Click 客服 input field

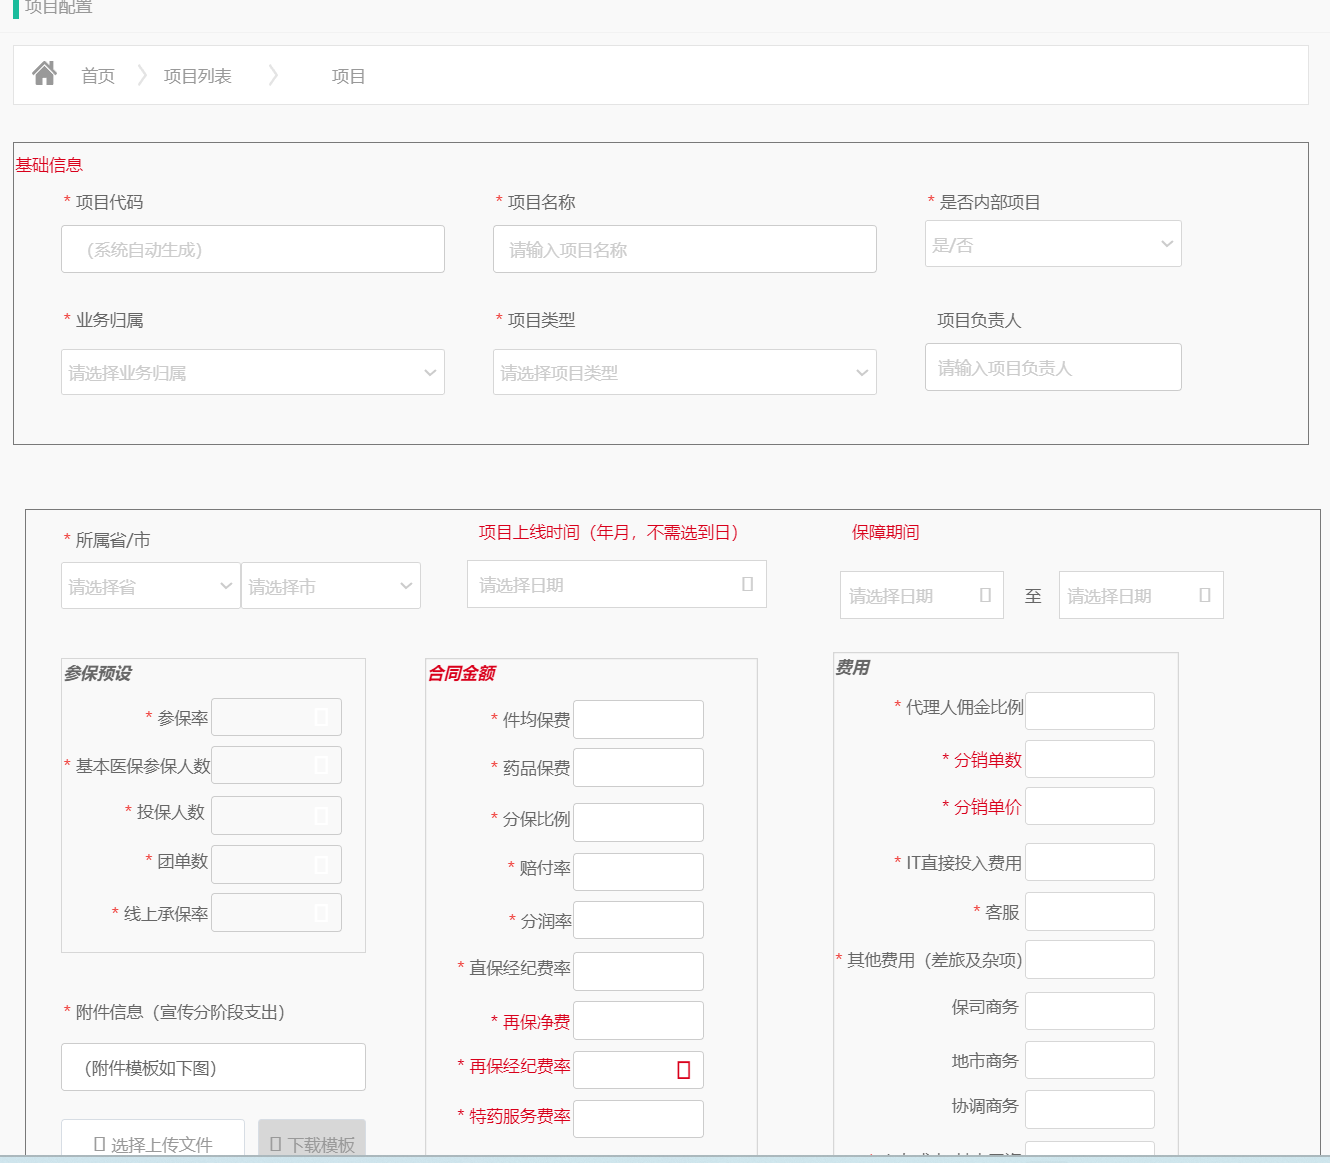(x=1090, y=911)
